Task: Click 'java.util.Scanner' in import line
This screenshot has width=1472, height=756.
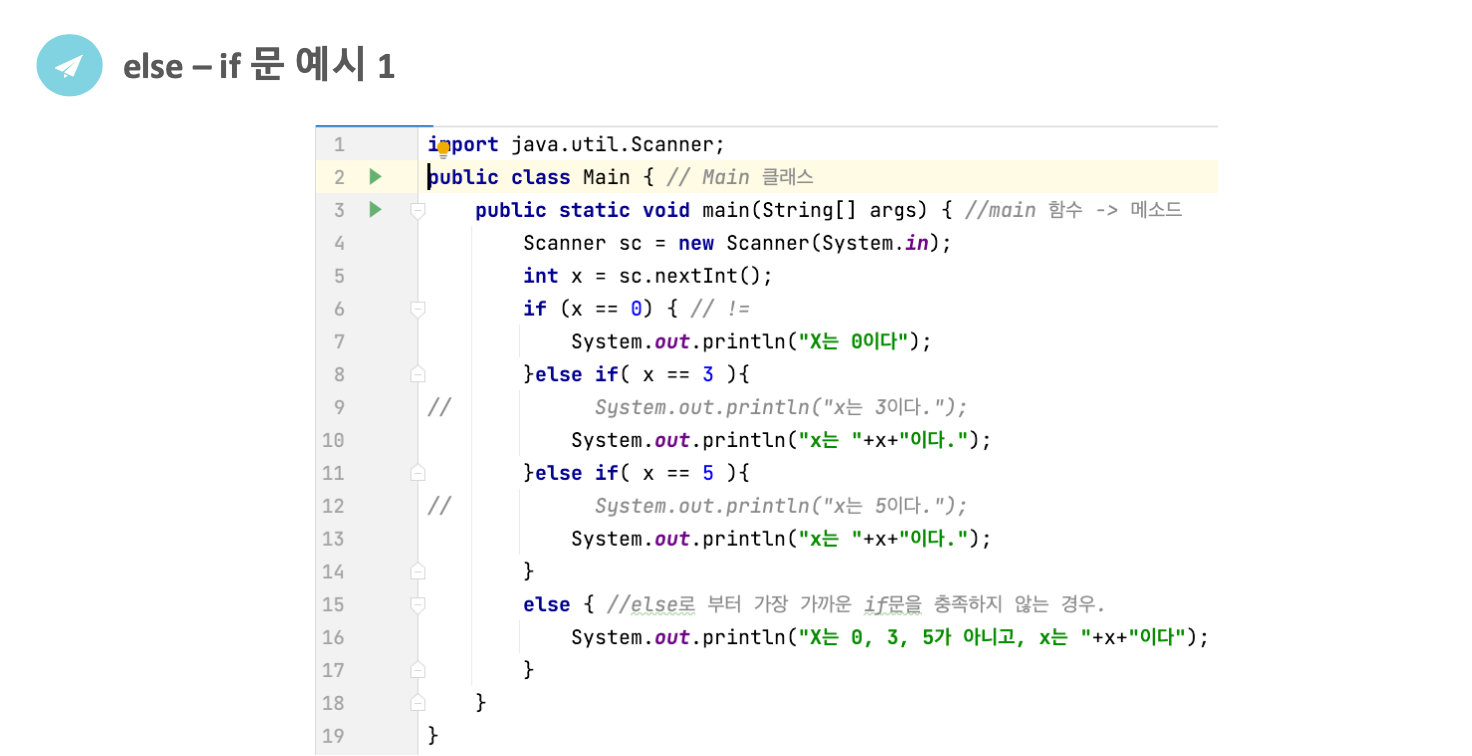Action: click(612, 145)
